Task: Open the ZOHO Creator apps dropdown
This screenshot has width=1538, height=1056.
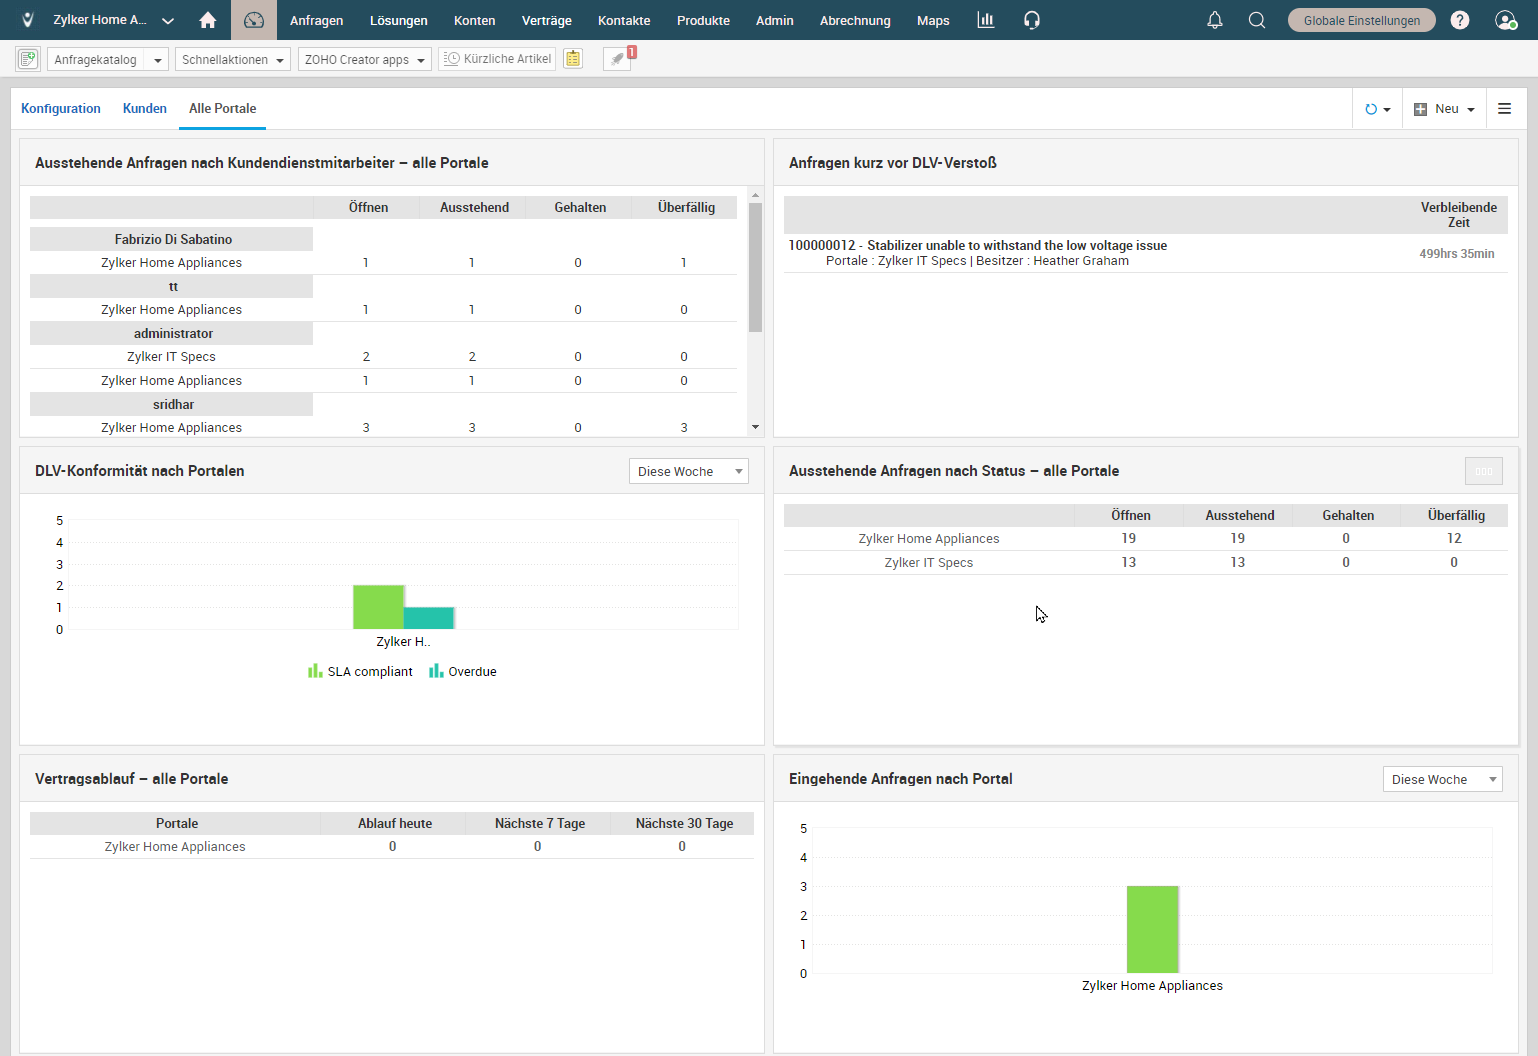Action: click(364, 59)
